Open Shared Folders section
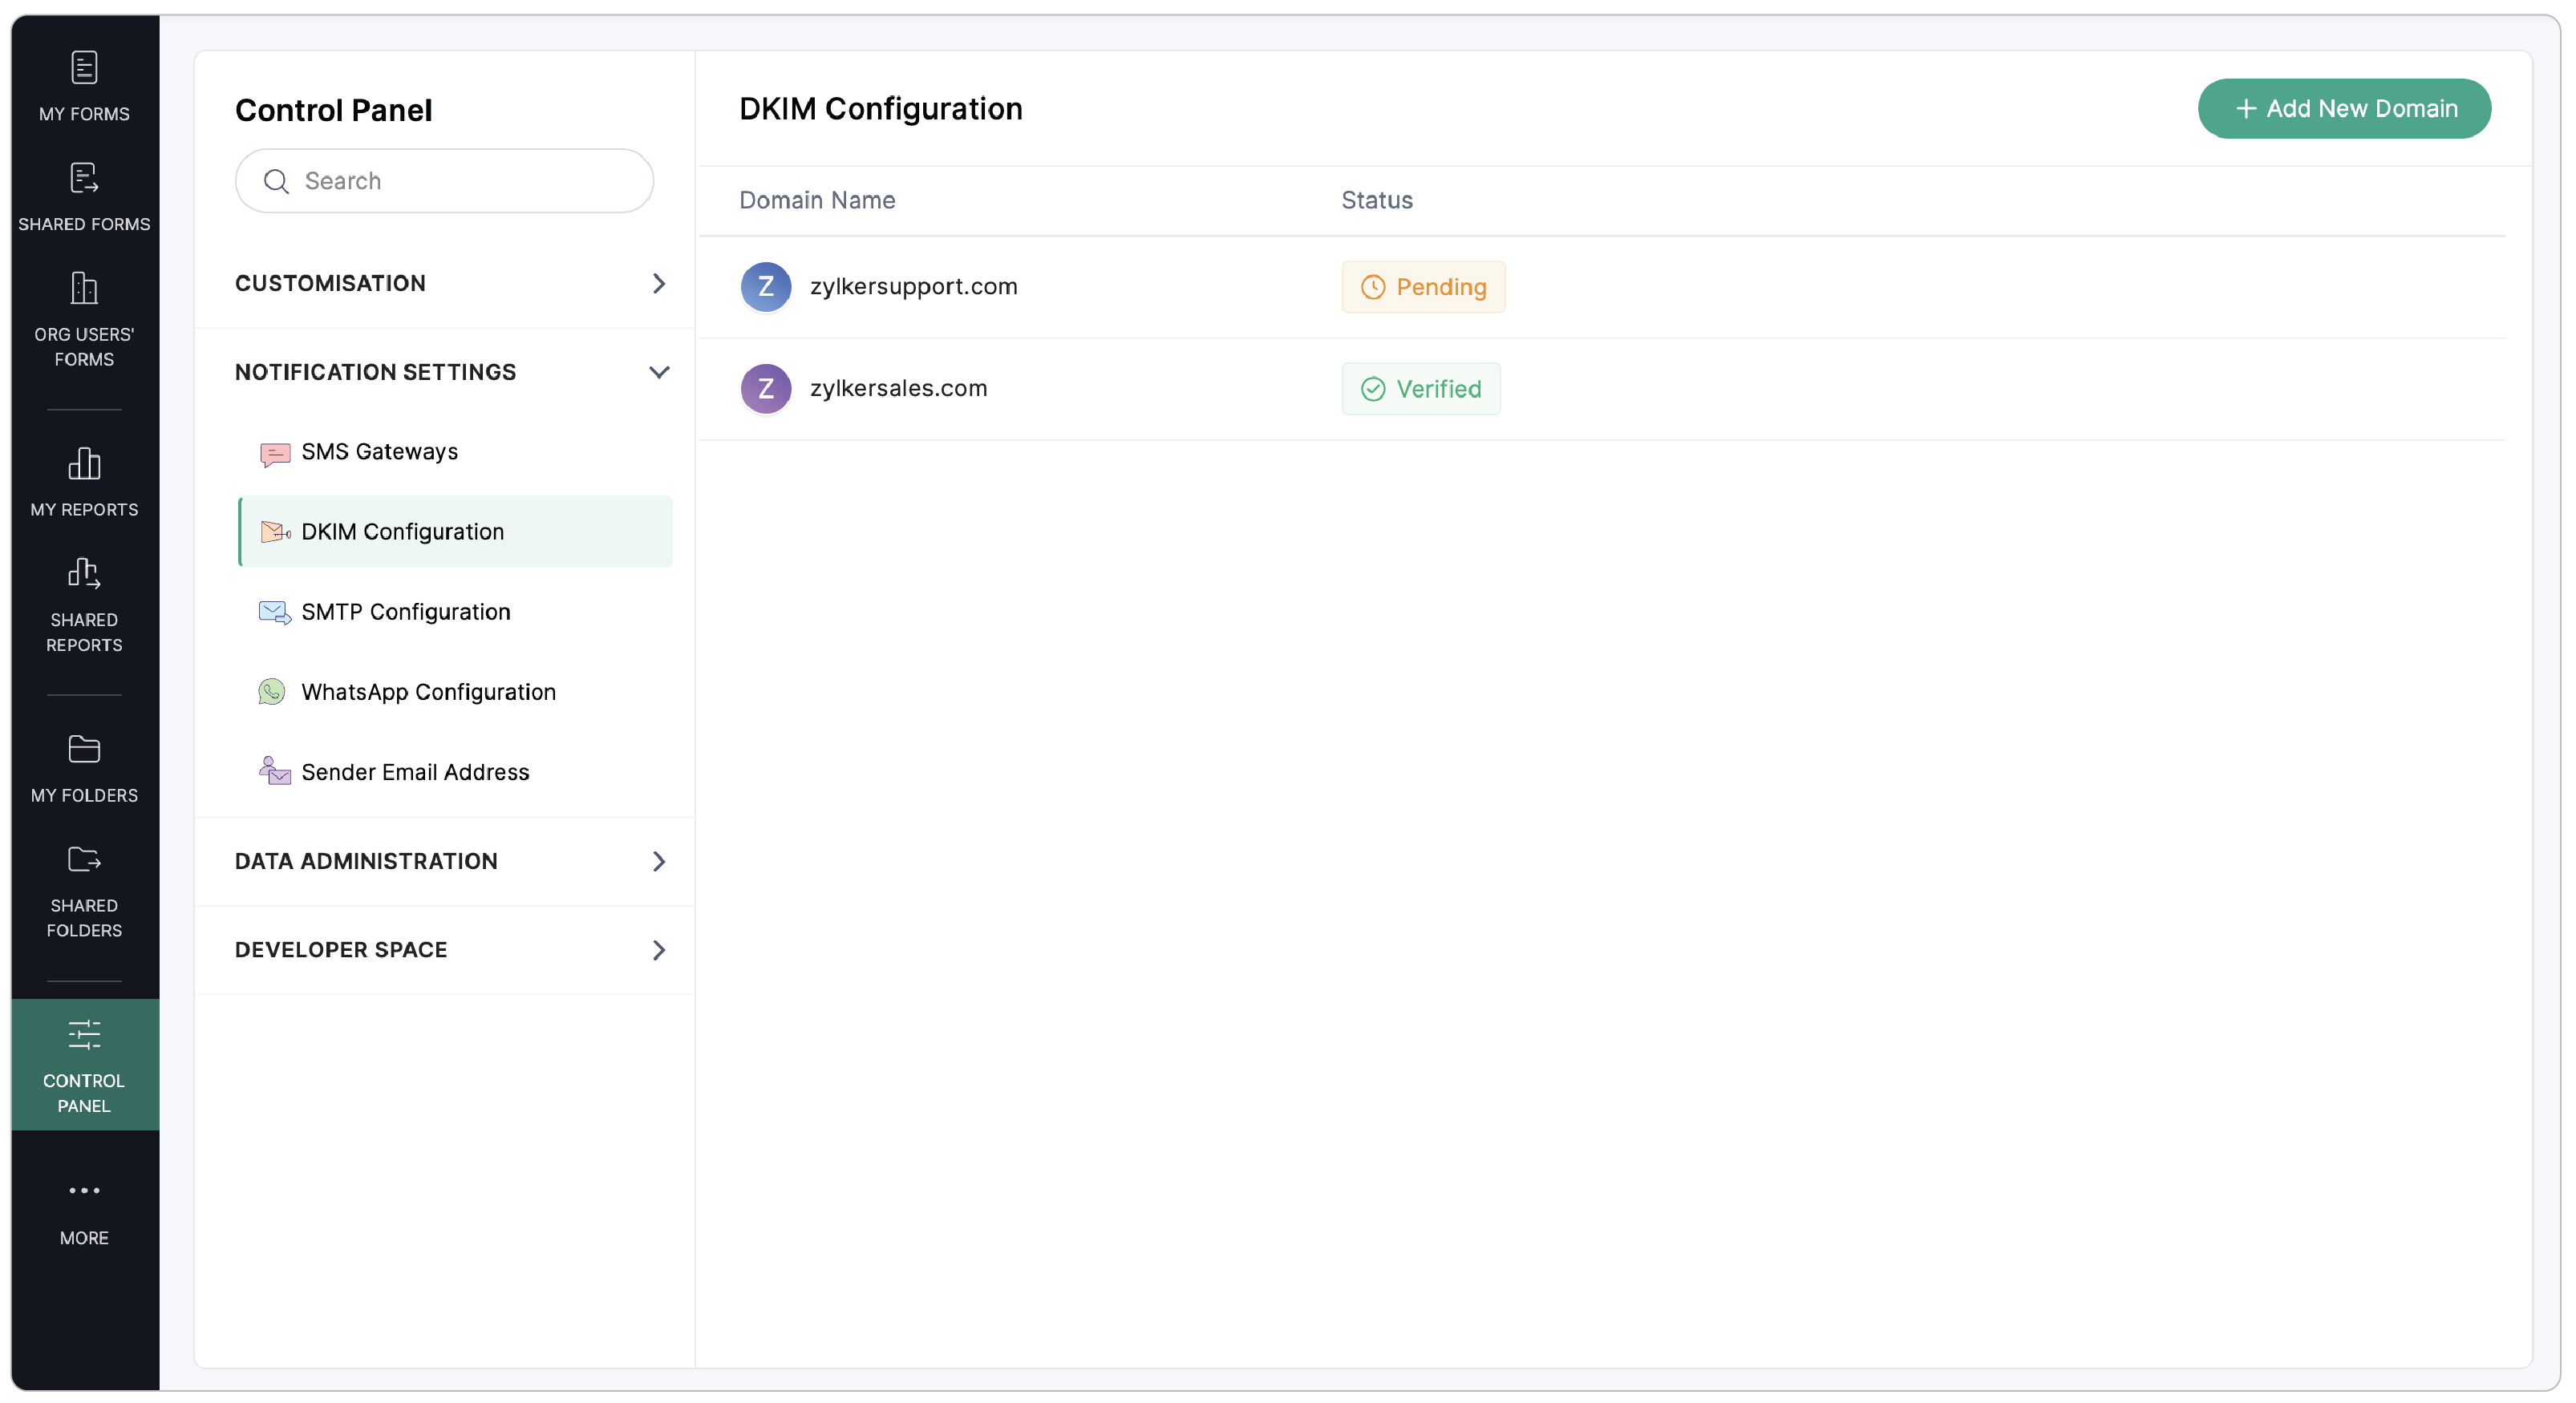Image resolution: width=2576 pixels, height=1403 pixels. click(x=84, y=891)
